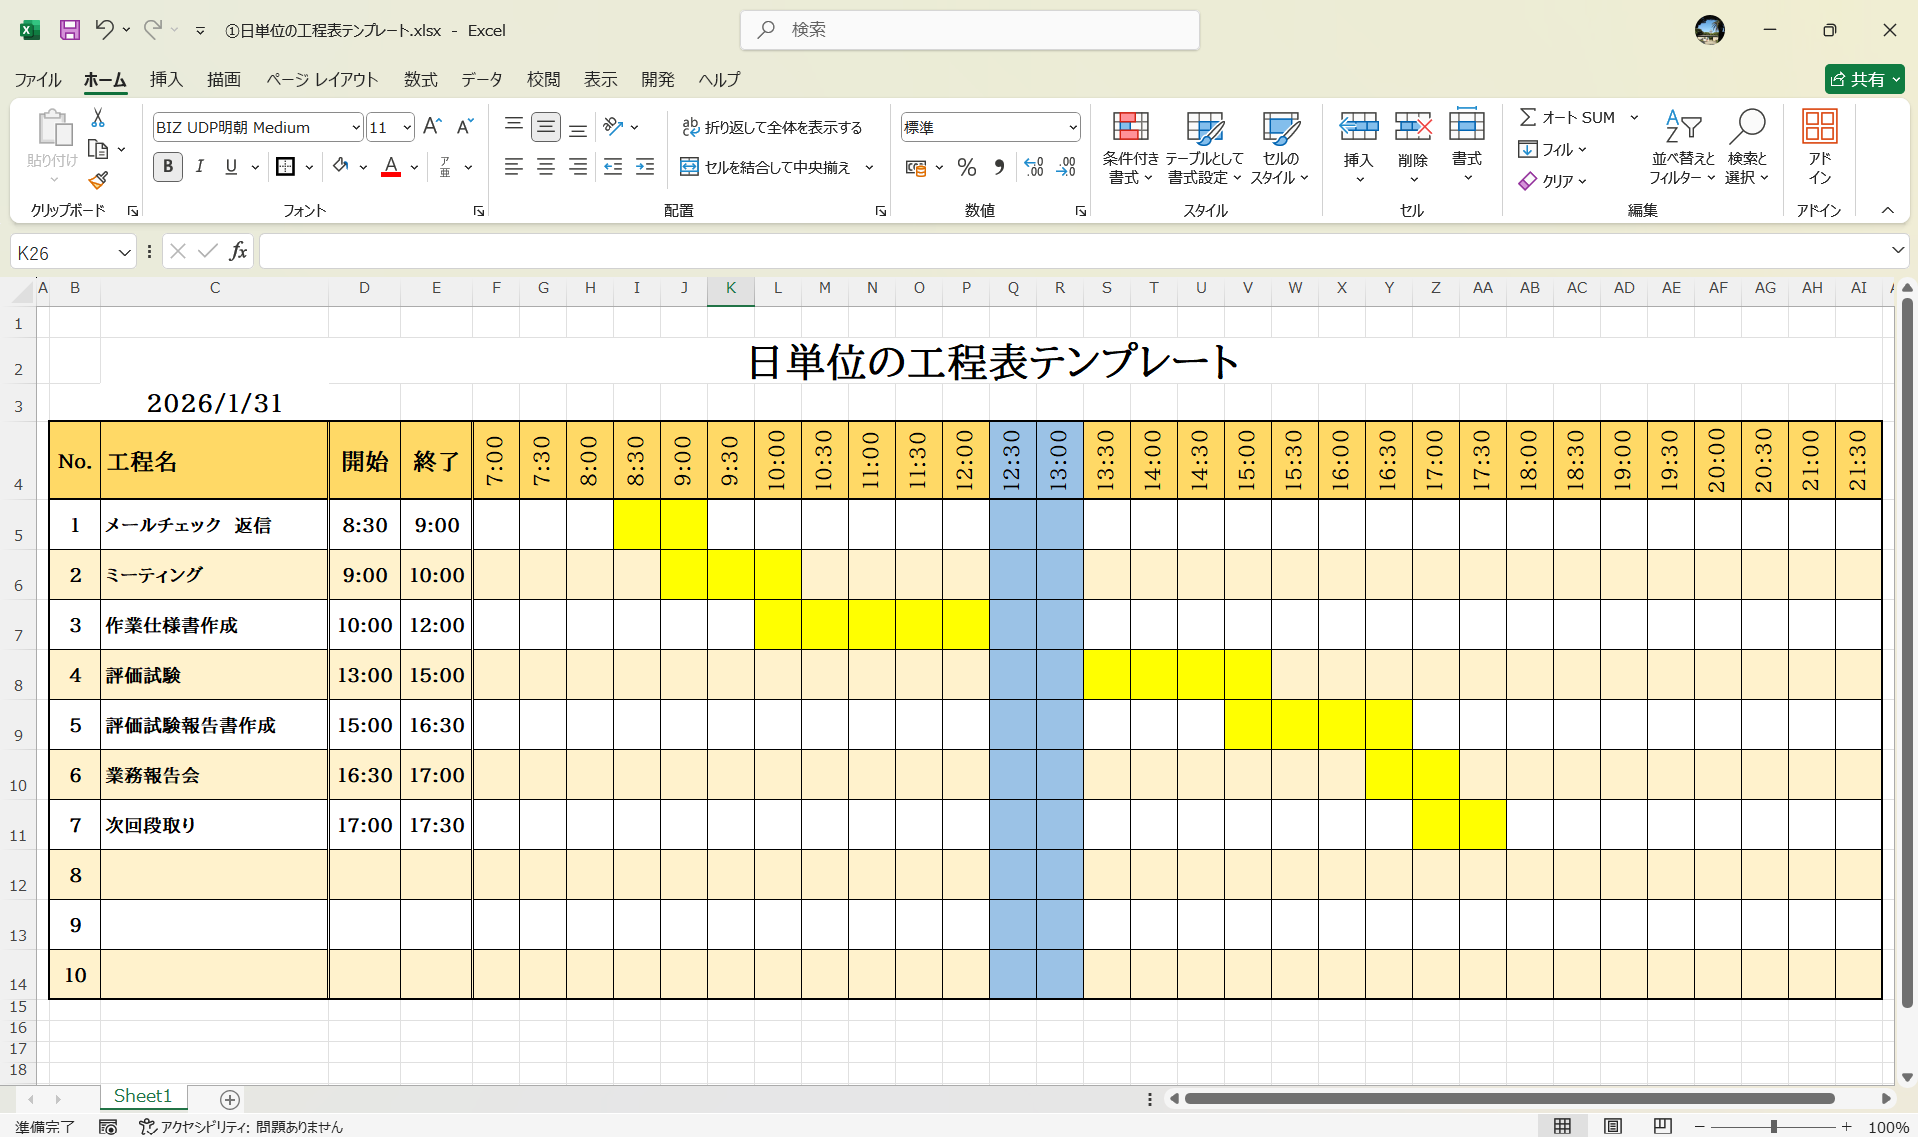Enable wrap text for the cell
Image resolution: width=1918 pixels, height=1137 pixels.
click(x=775, y=127)
